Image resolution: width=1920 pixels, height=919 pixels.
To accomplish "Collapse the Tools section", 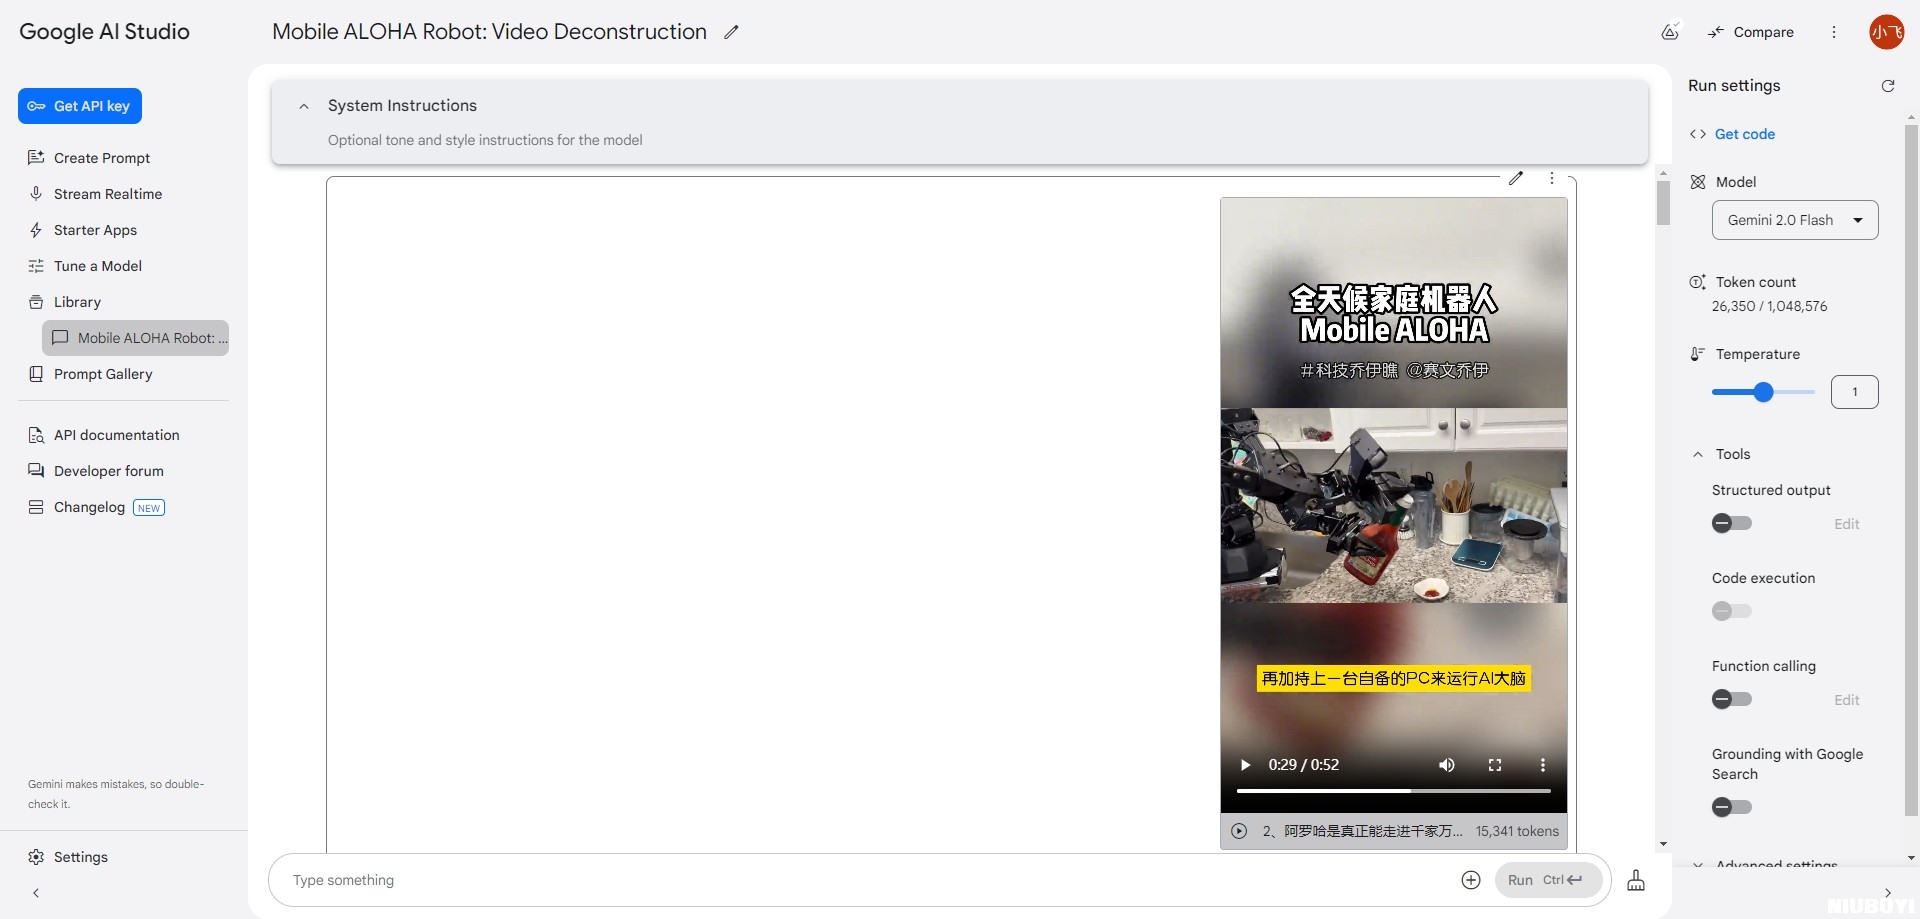I will 1698,454.
